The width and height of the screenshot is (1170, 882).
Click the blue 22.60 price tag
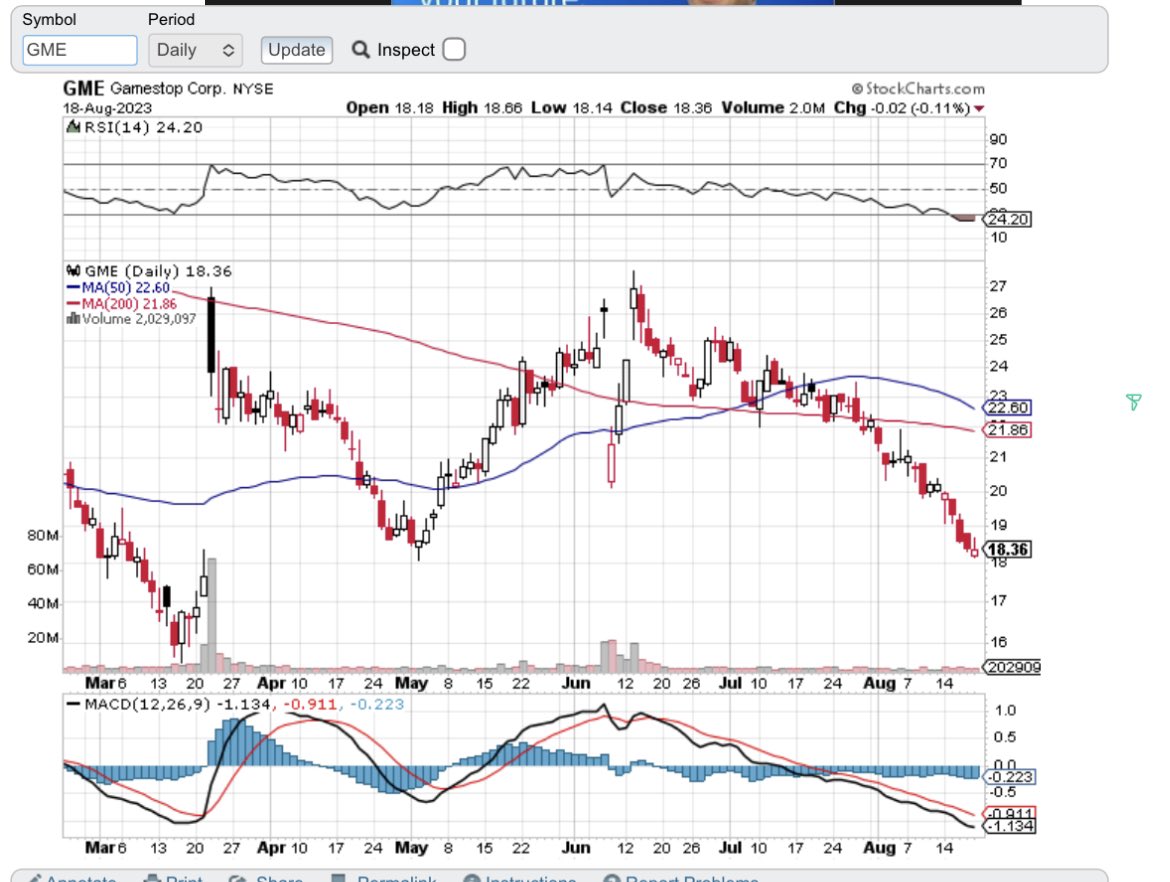[x=1007, y=407]
